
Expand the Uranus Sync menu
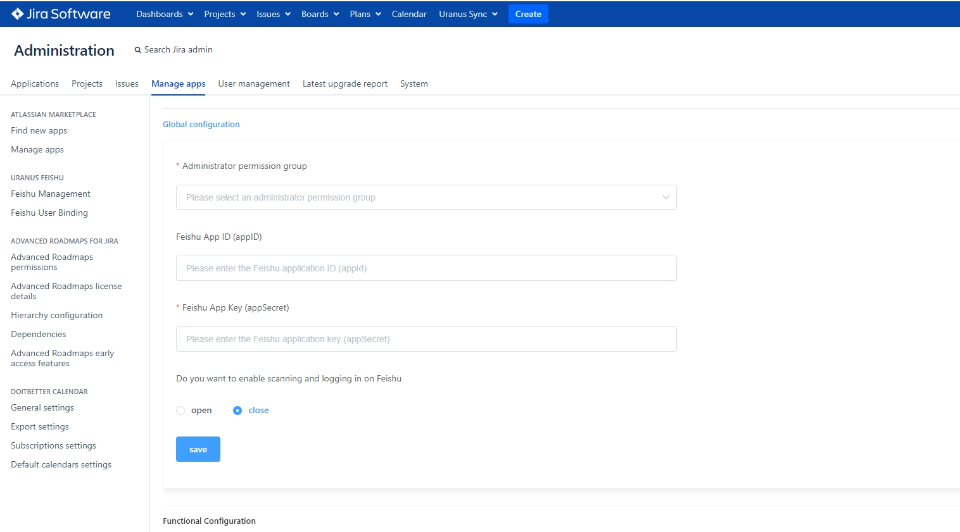click(468, 14)
